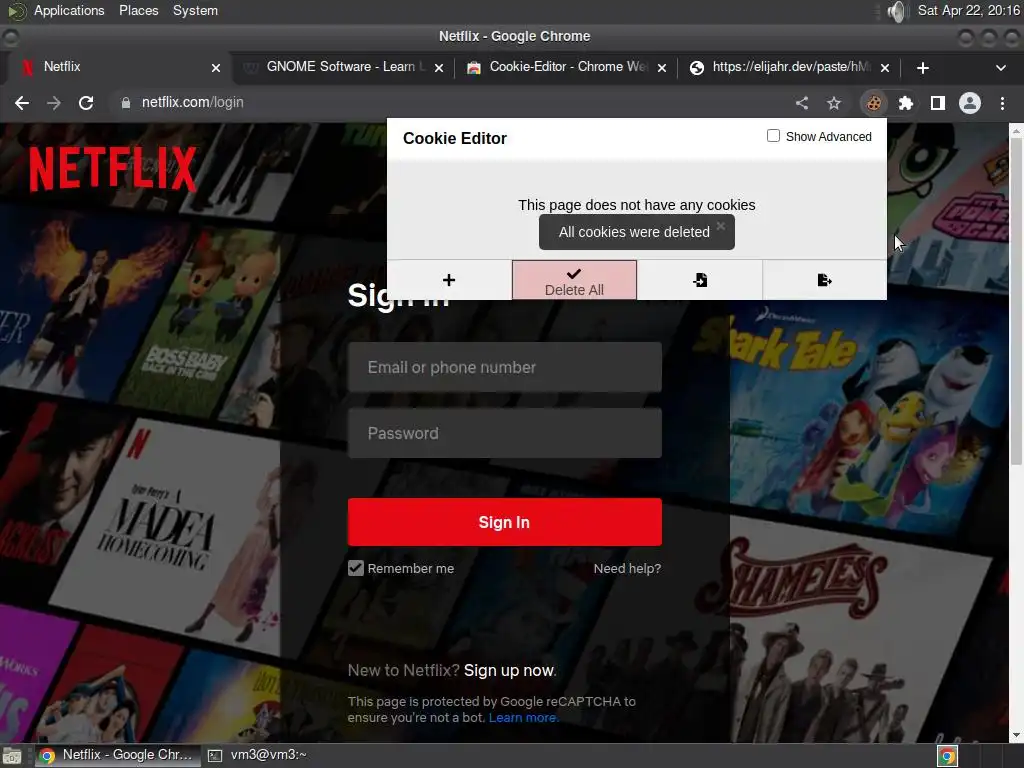Expand the Chrome tab search dropdown
Image resolution: width=1024 pixels, height=768 pixels.
coord(1000,67)
